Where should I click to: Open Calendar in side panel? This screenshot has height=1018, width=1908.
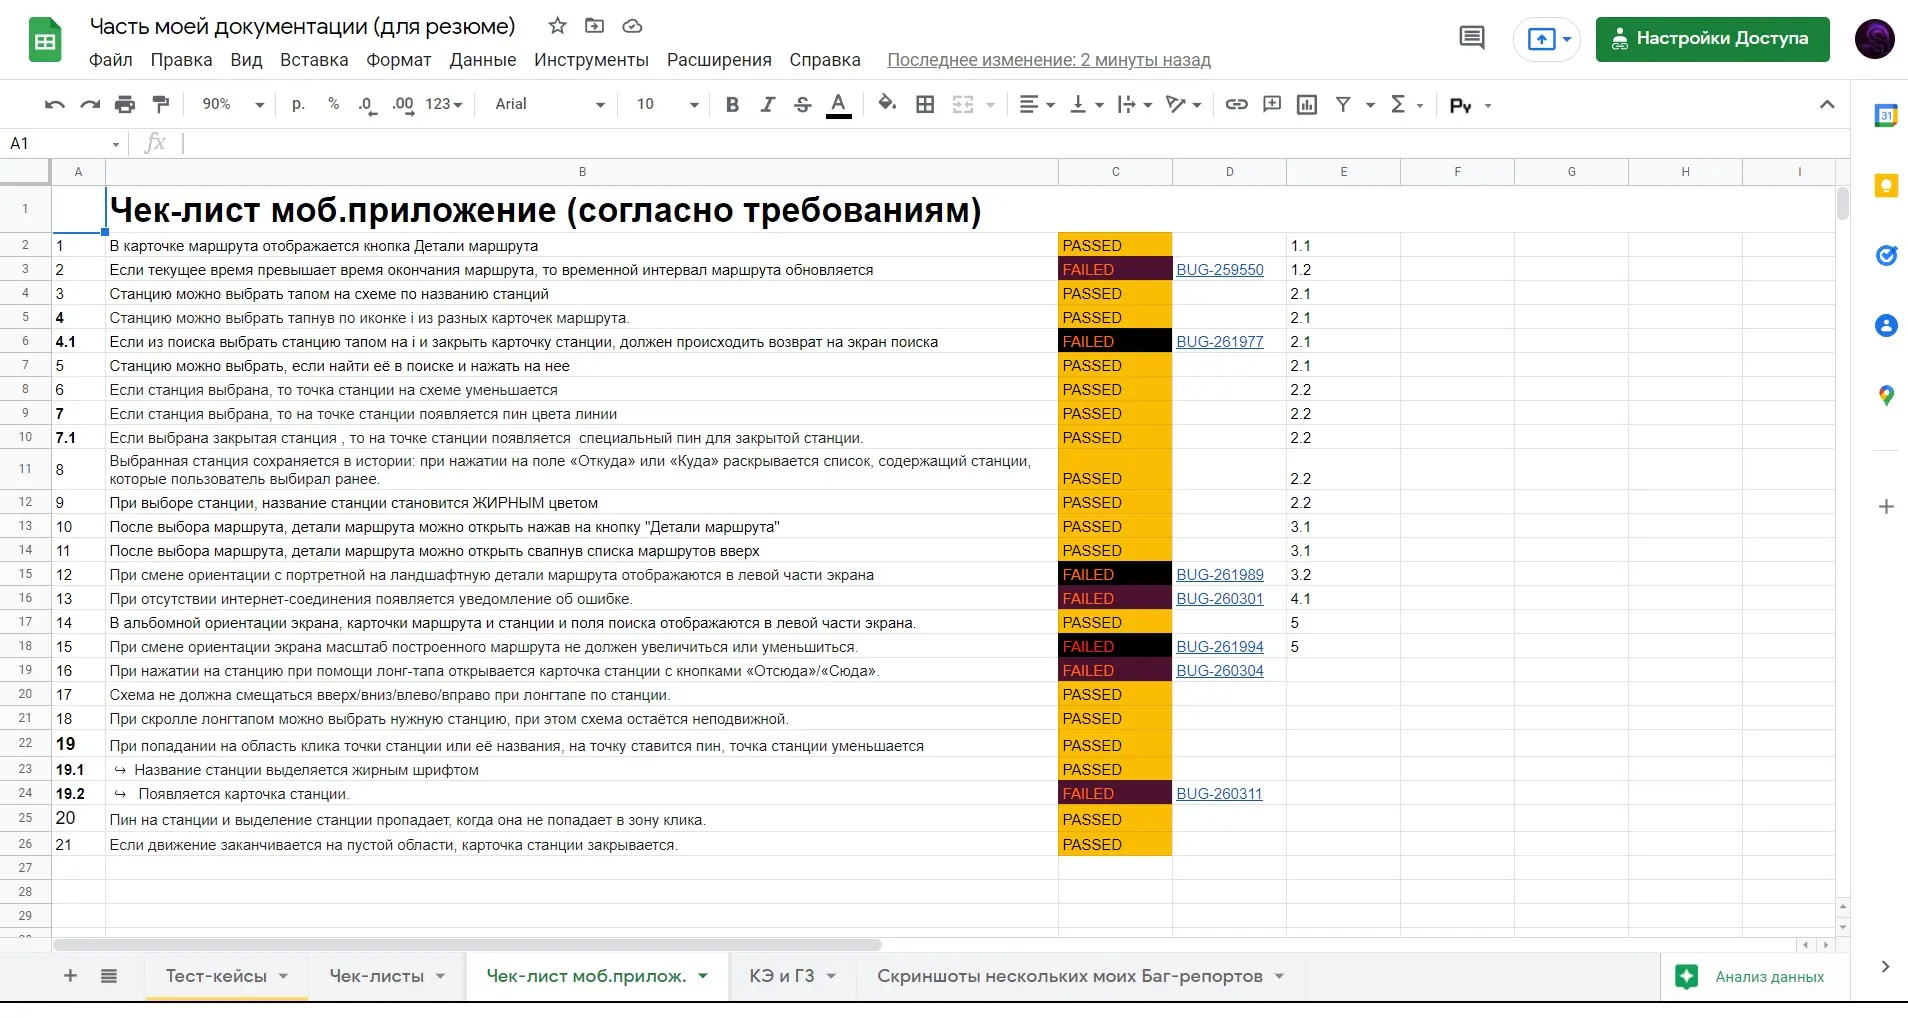[x=1886, y=116]
